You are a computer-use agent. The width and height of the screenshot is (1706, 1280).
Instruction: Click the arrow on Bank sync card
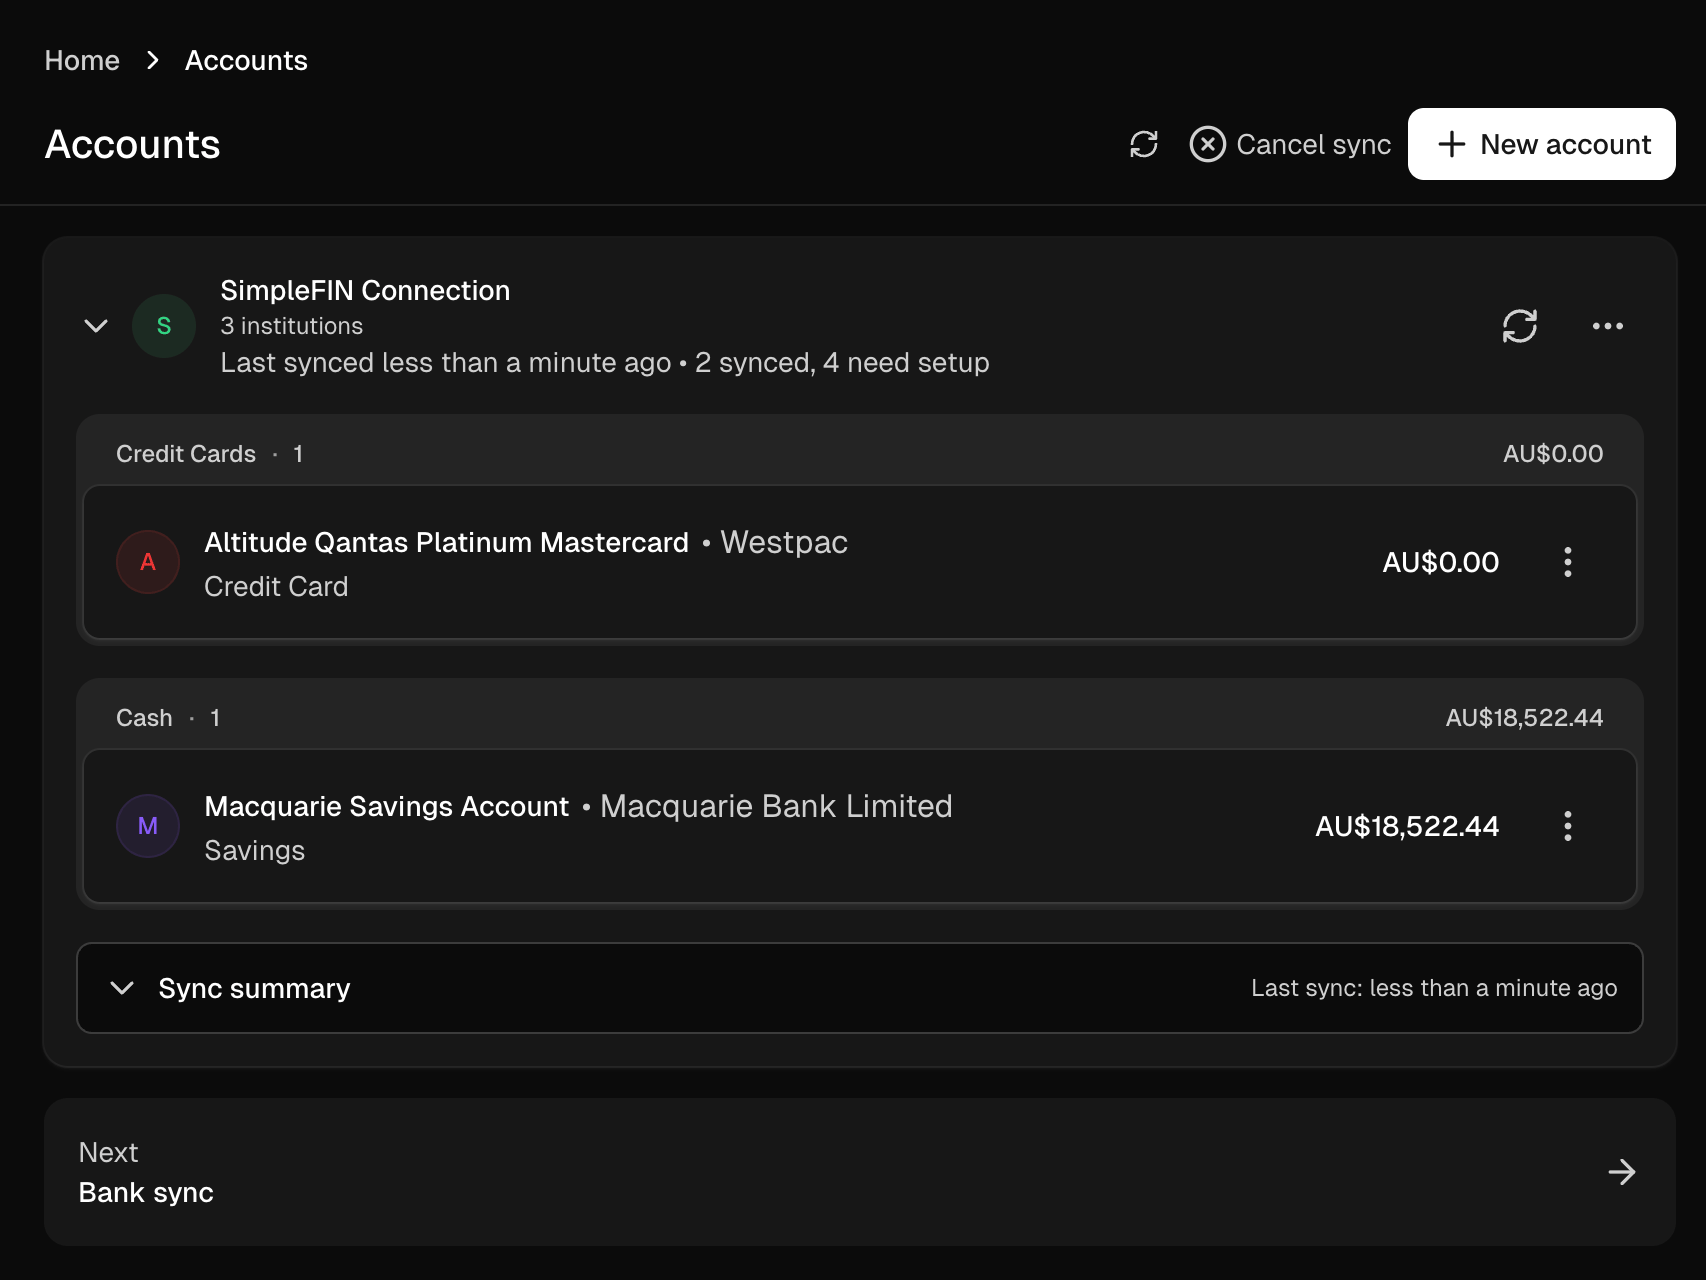tap(1622, 1172)
